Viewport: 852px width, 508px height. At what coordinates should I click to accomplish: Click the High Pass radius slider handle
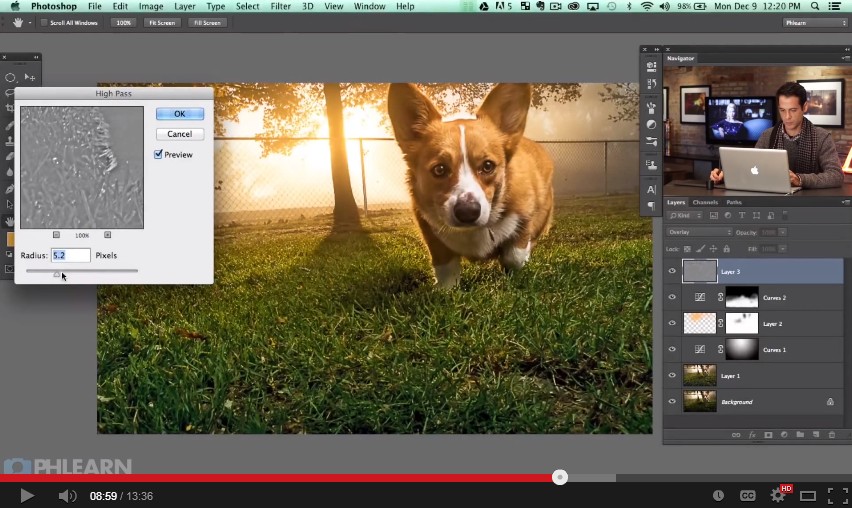pyautogui.click(x=57, y=274)
